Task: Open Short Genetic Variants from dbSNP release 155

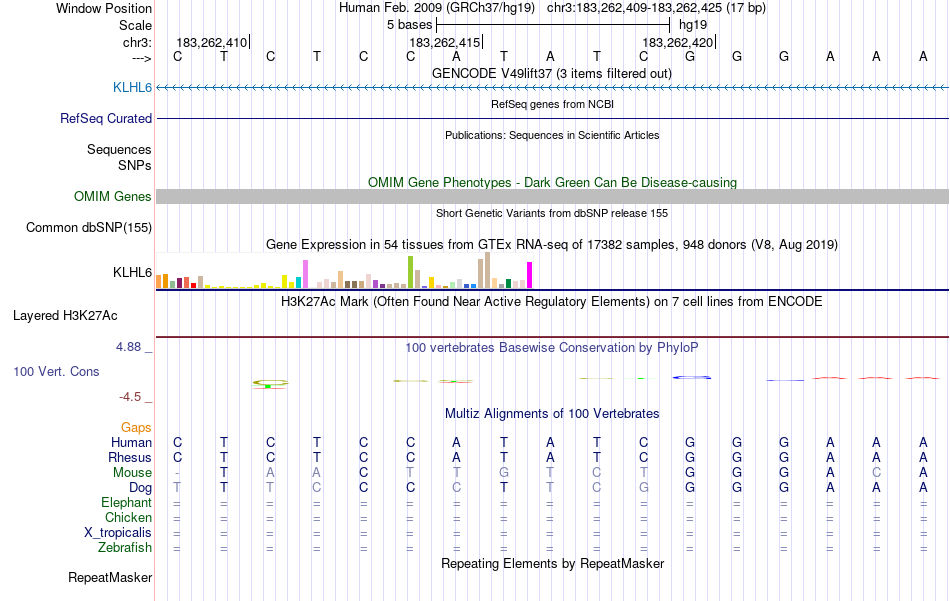Action: point(552,213)
